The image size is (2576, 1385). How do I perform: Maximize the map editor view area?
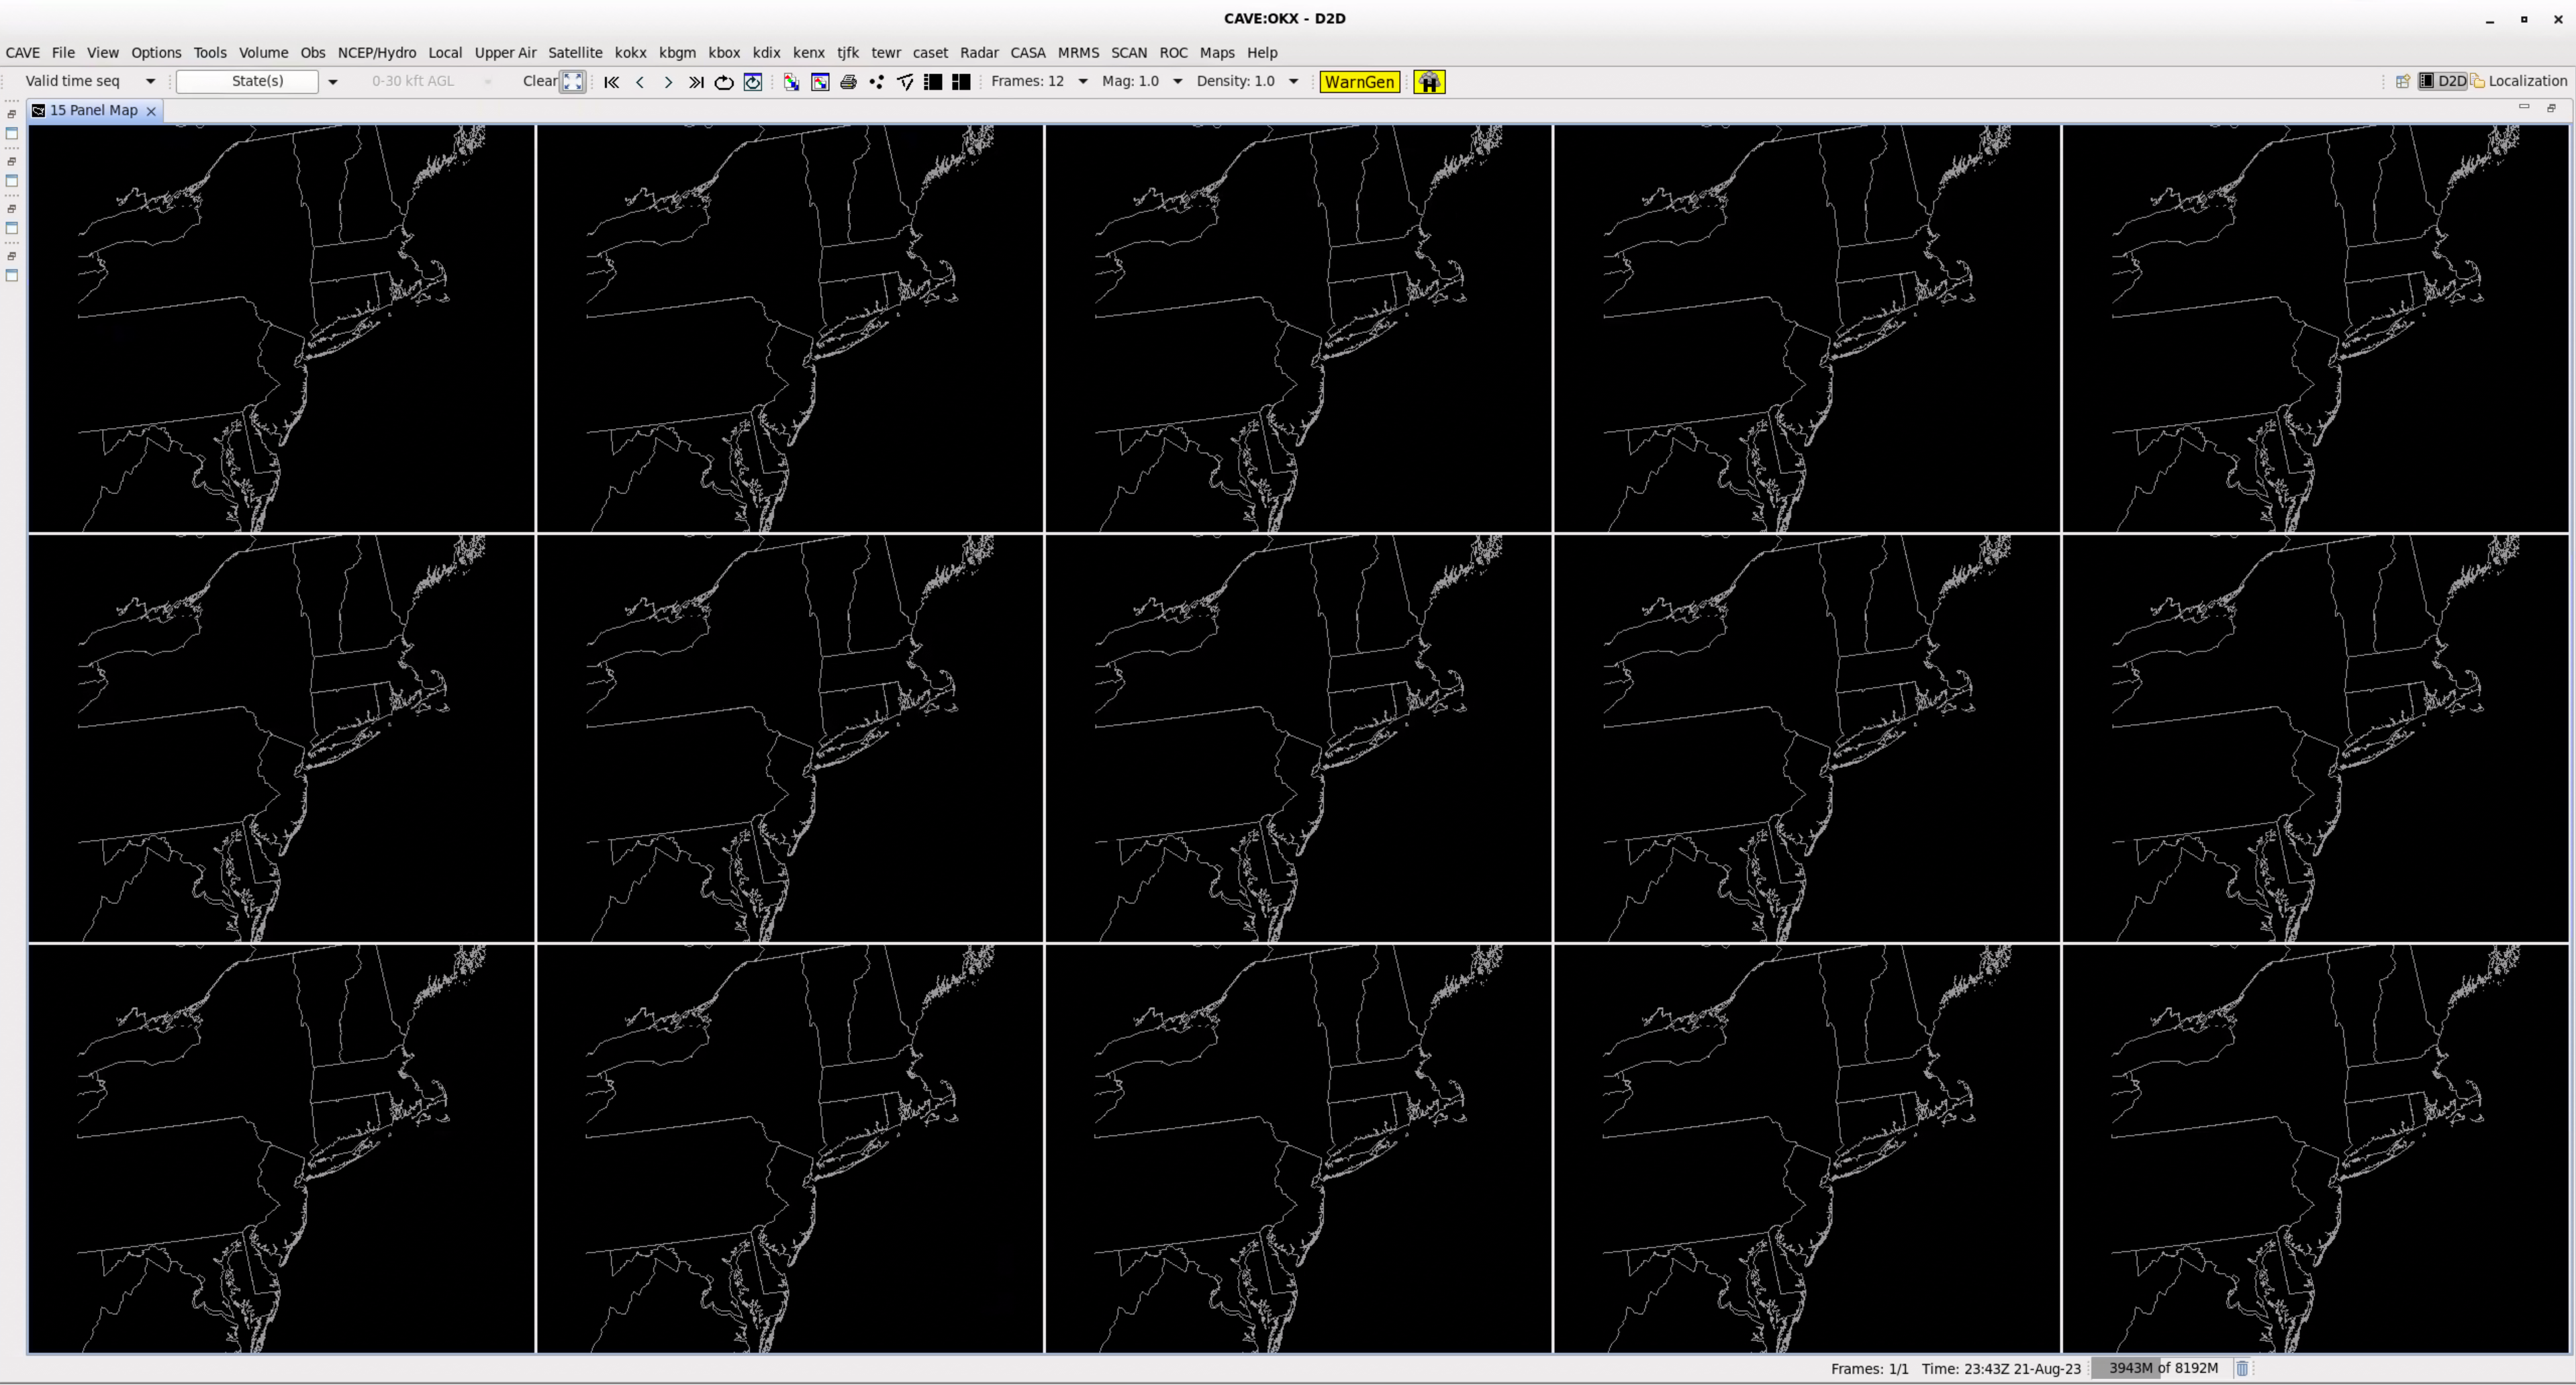pos(2551,107)
